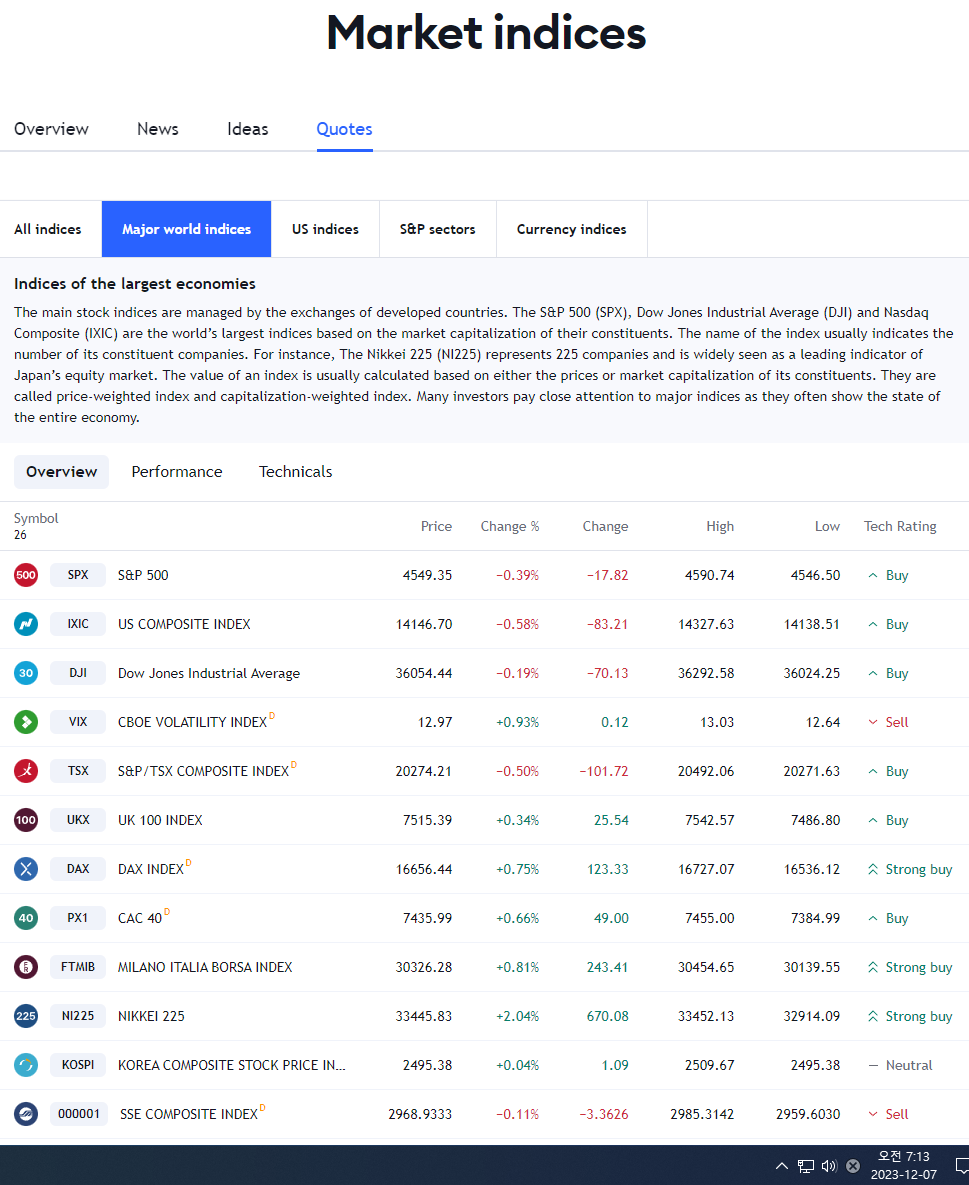The height and width of the screenshot is (1185, 969).
Task: Switch table to Technicals view
Action: (x=296, y=472)
